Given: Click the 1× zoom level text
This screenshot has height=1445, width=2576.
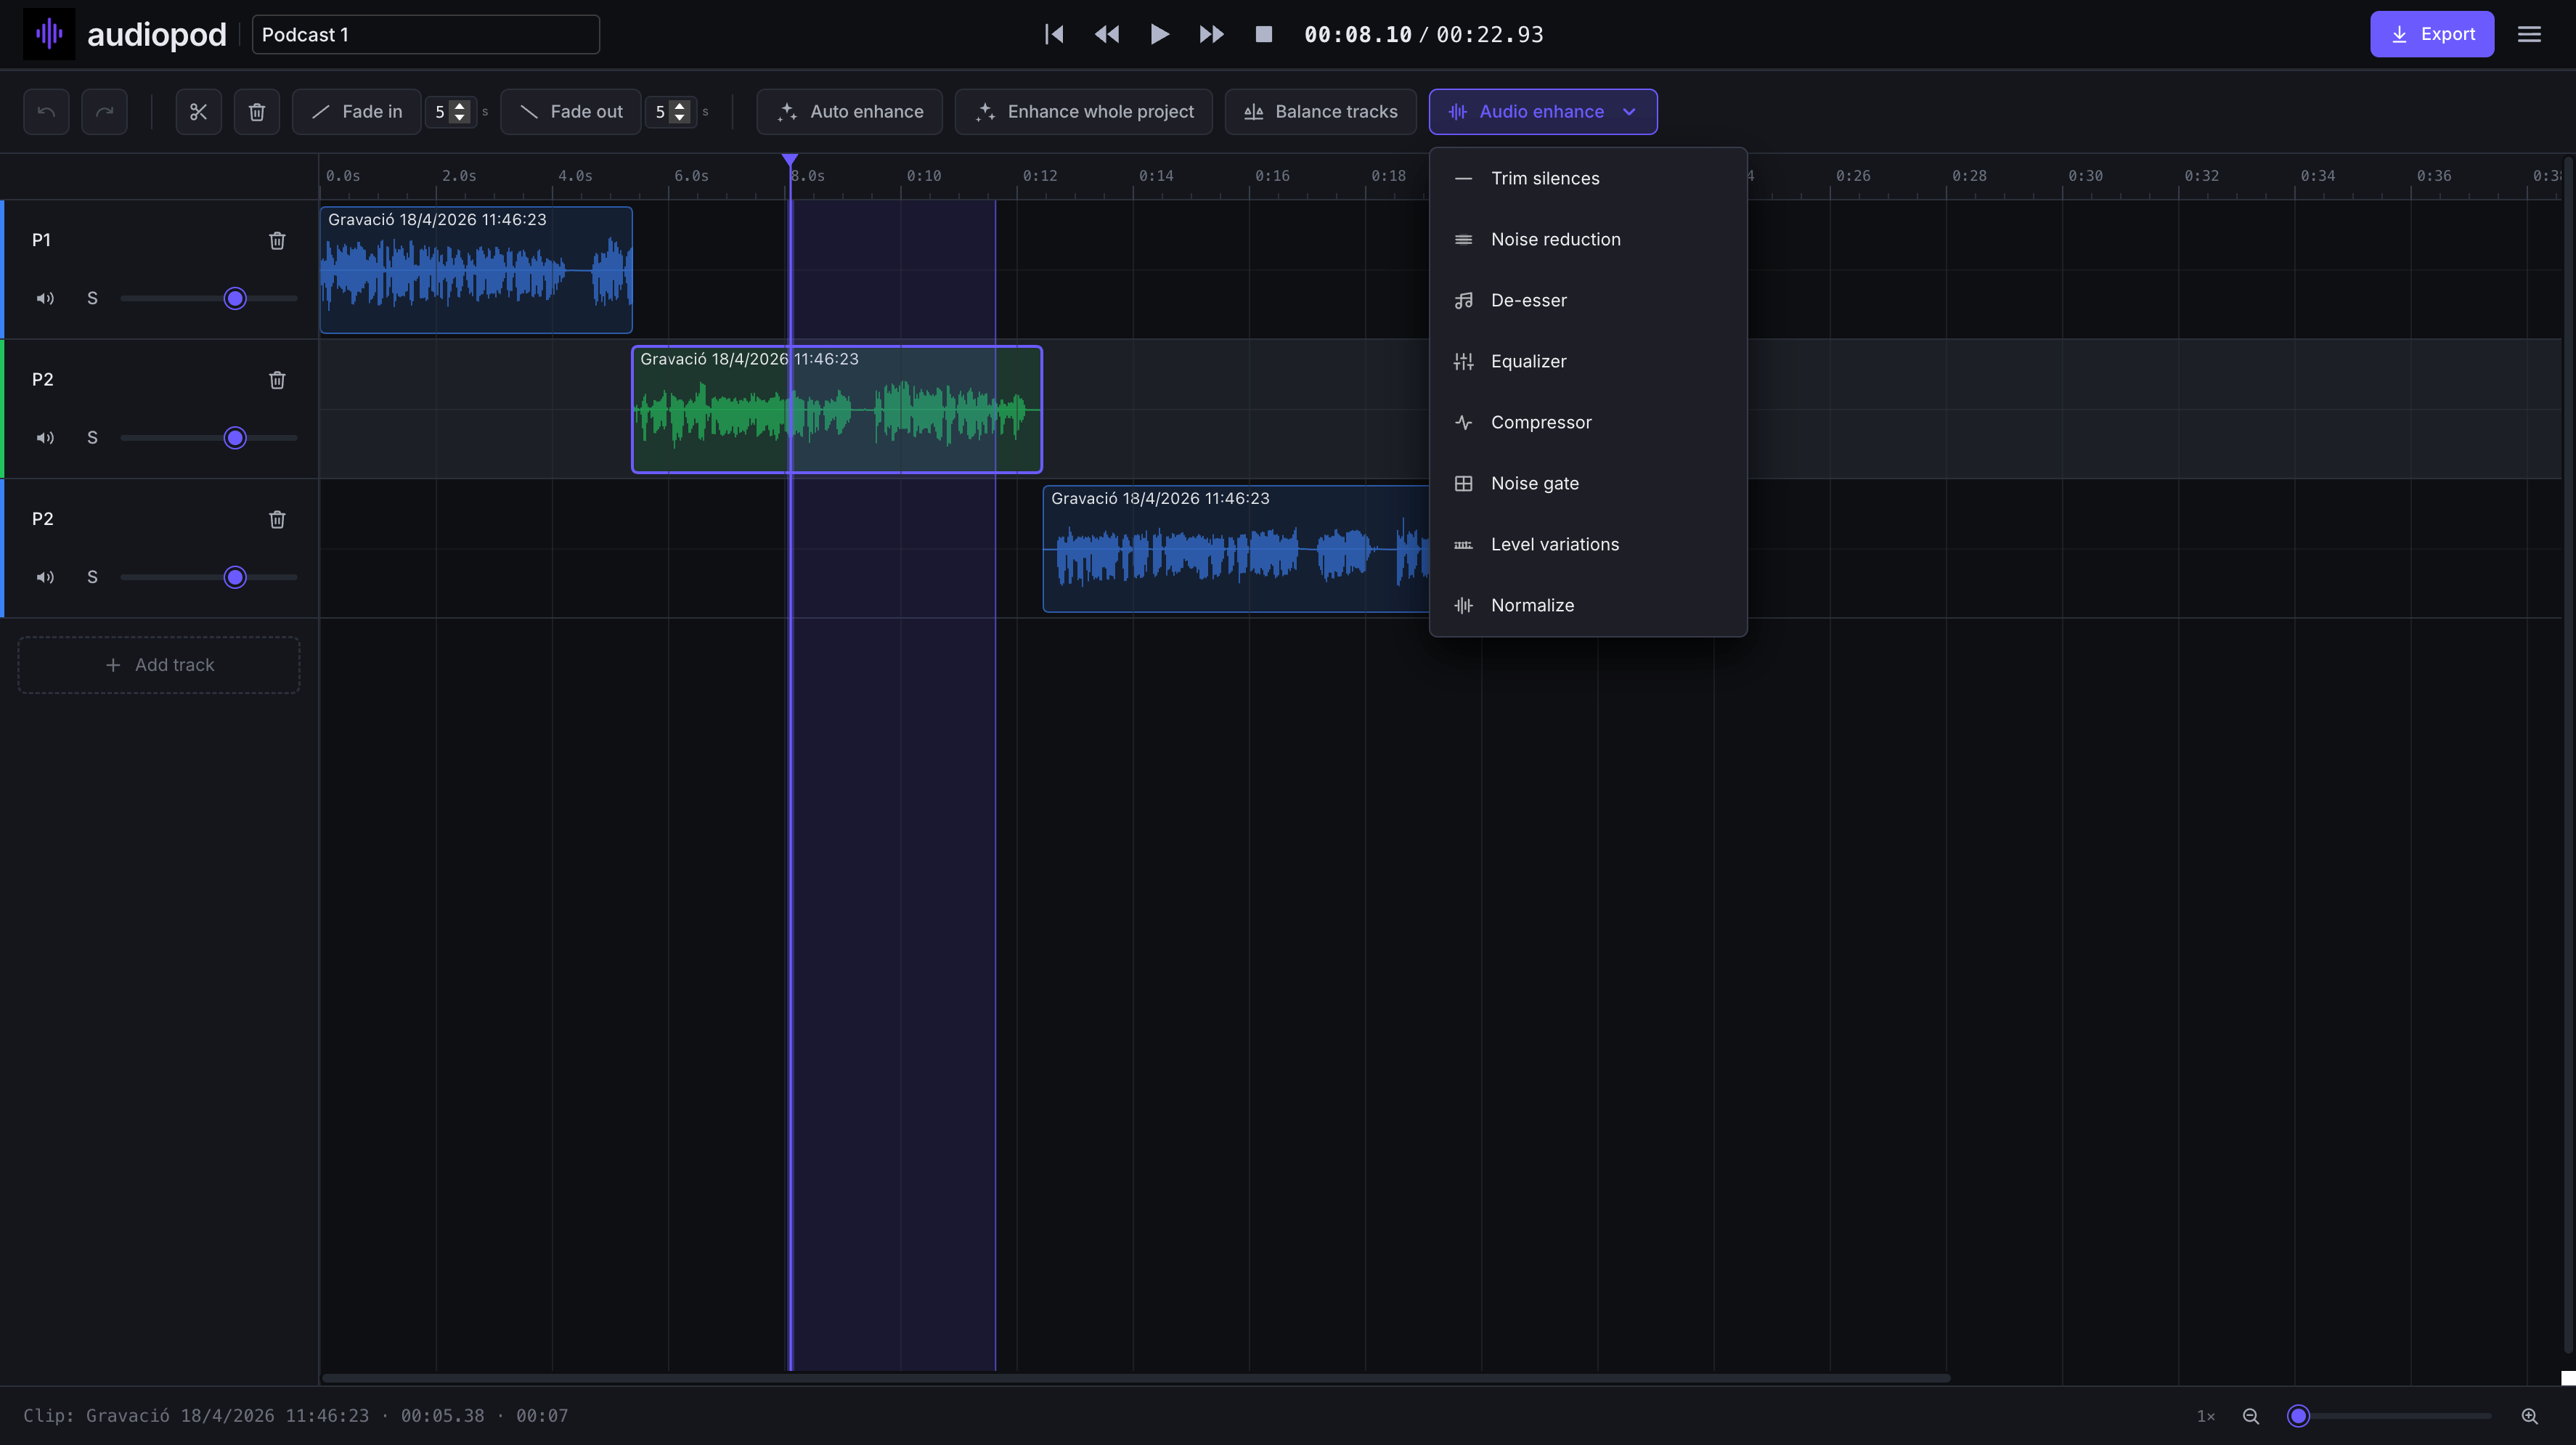Looking at the screenshot, I should pos(2205,1416).
